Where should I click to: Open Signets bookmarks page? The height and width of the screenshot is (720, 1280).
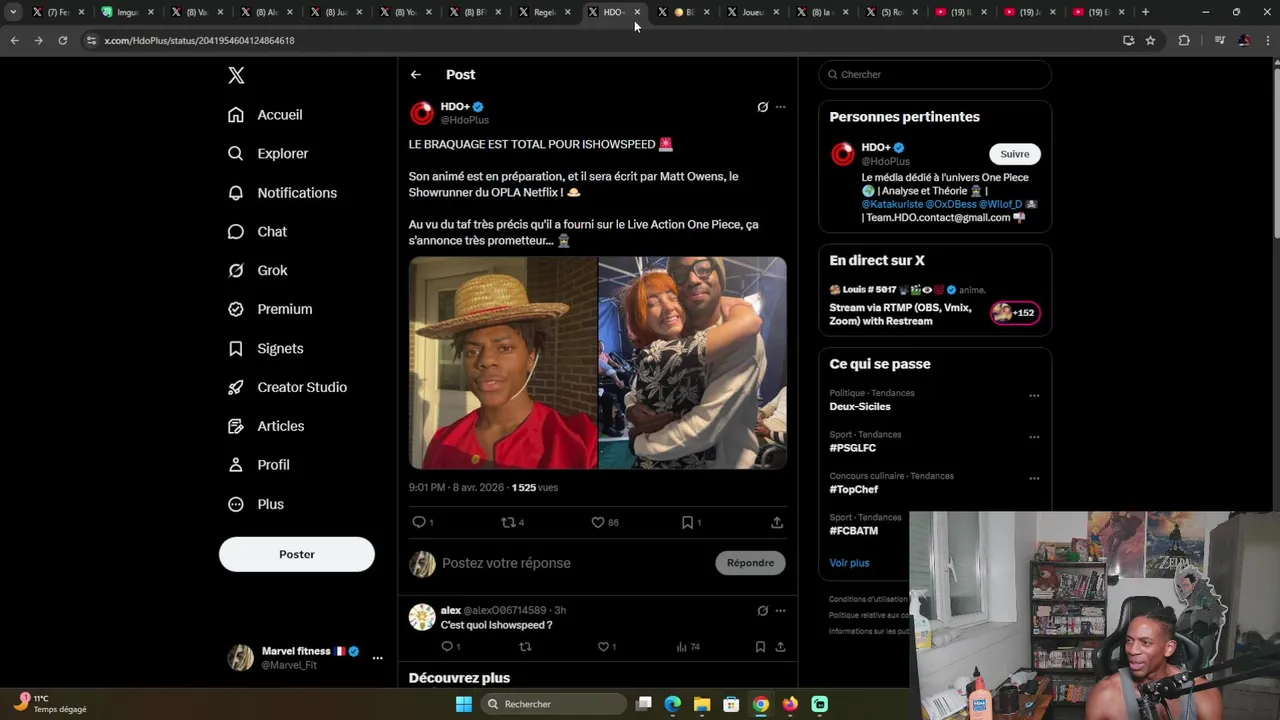tap(265, 349)
